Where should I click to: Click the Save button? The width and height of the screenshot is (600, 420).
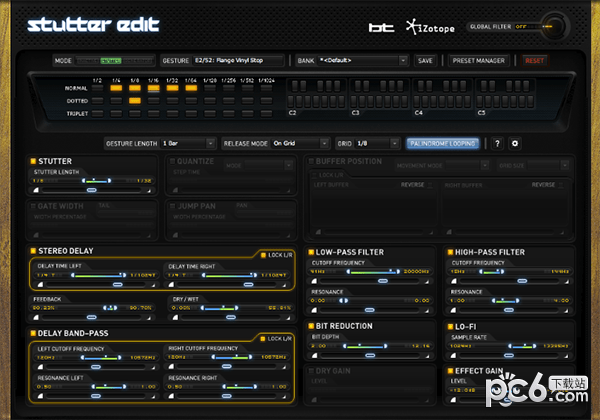click(x=425, y=60)
